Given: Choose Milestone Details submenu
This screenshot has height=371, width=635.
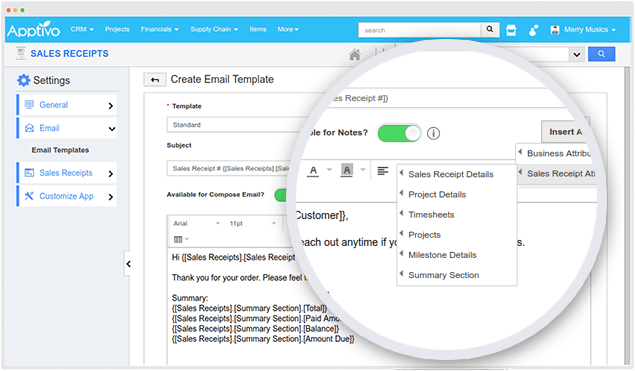Looking at the screenshot, I should point(457,255).
